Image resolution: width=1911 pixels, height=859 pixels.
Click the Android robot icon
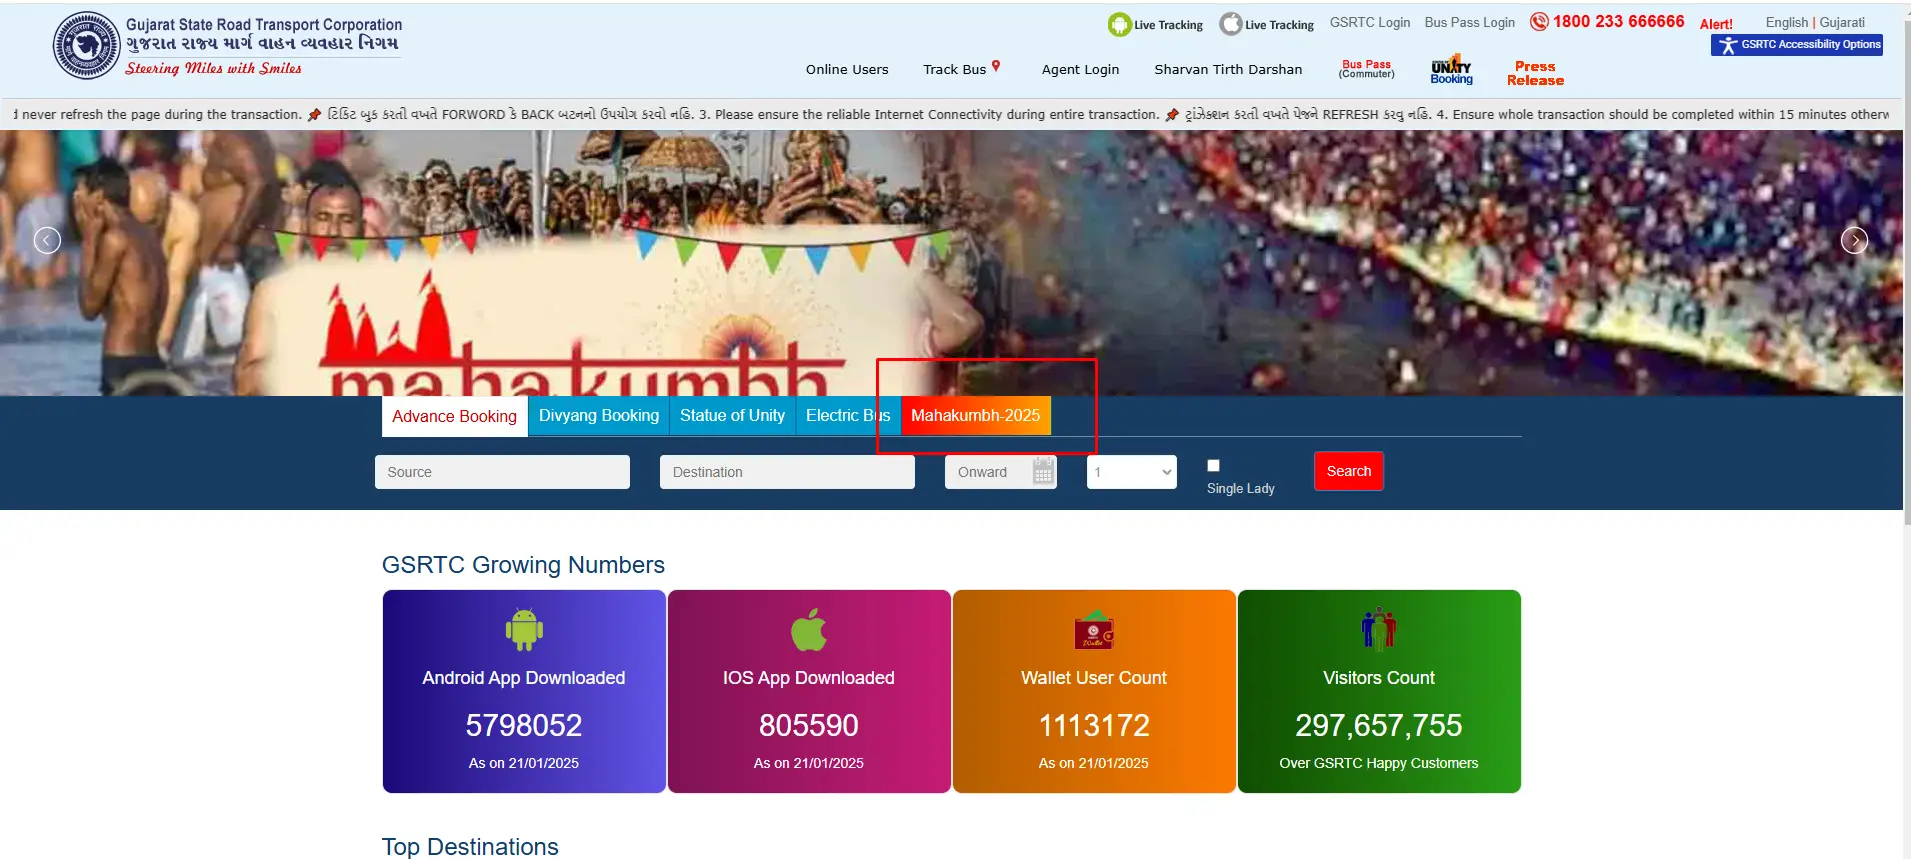coord(524,630)
